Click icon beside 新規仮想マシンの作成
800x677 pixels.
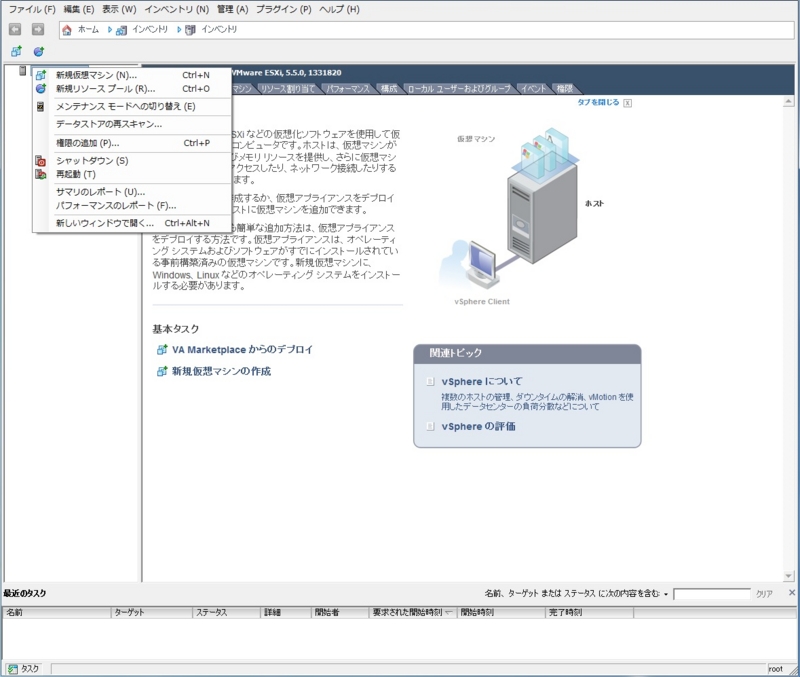point(162,371)
